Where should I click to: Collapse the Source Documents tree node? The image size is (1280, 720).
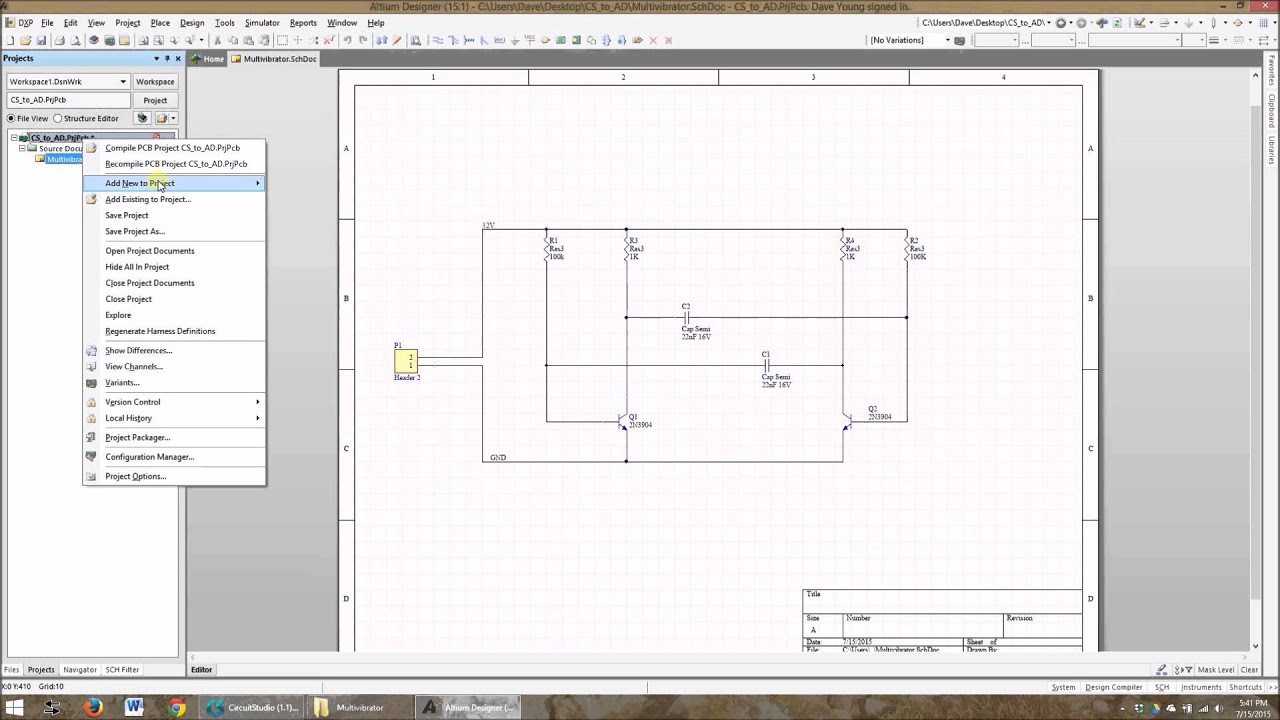coord(22,148)
